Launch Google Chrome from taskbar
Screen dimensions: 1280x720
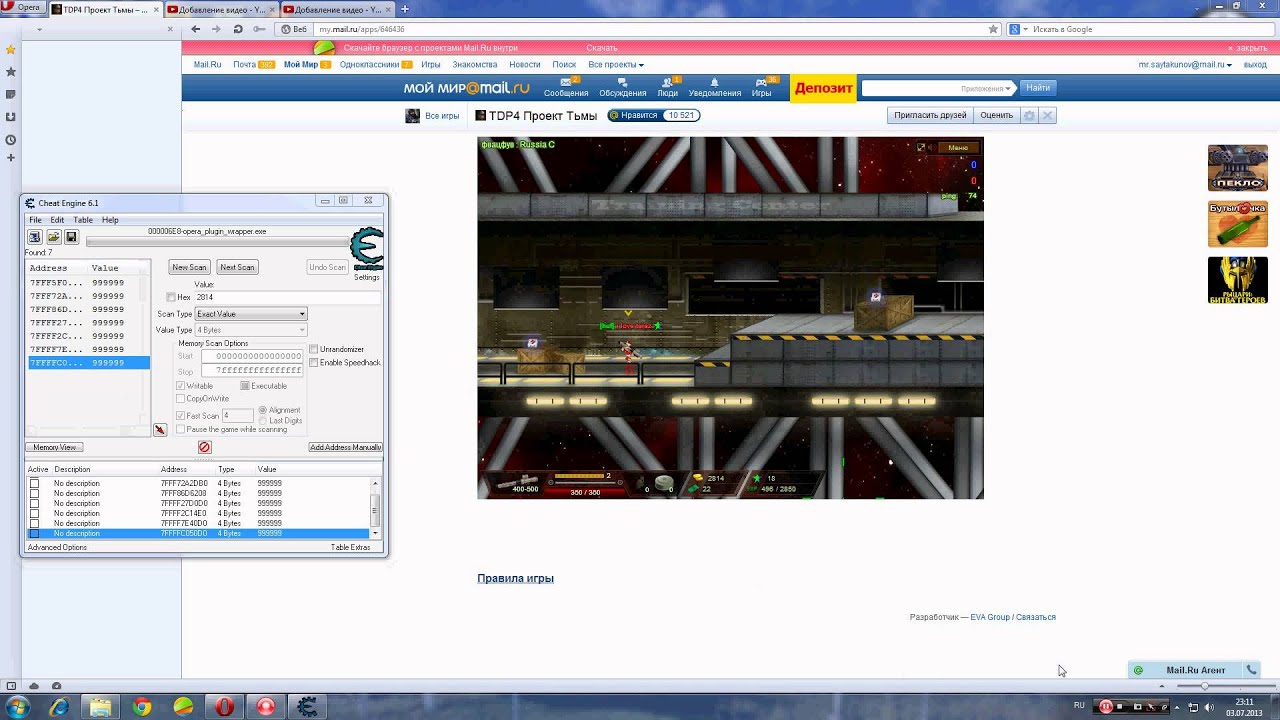(141, 707)
